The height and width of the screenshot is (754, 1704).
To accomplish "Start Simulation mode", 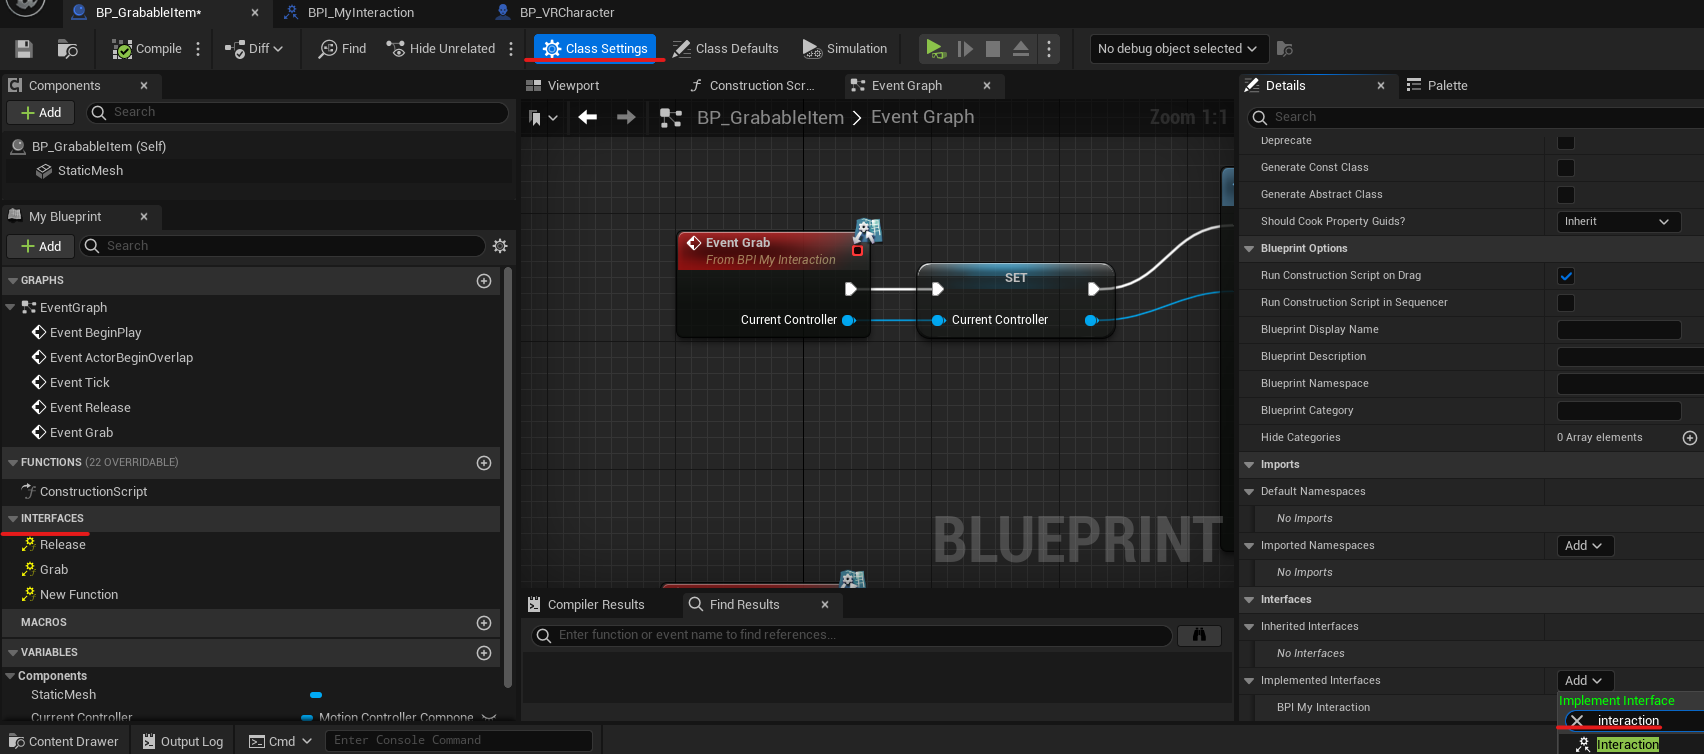I will [845, 49].
